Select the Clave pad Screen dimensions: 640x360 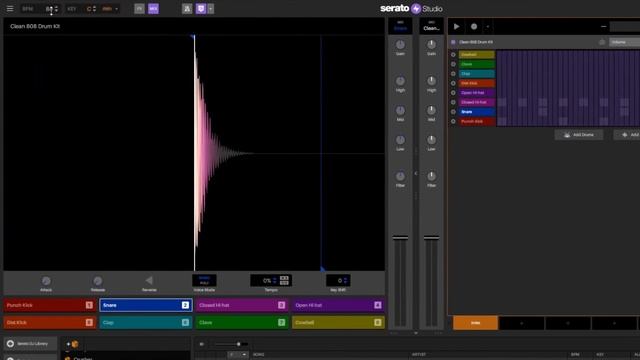(242, 322)
